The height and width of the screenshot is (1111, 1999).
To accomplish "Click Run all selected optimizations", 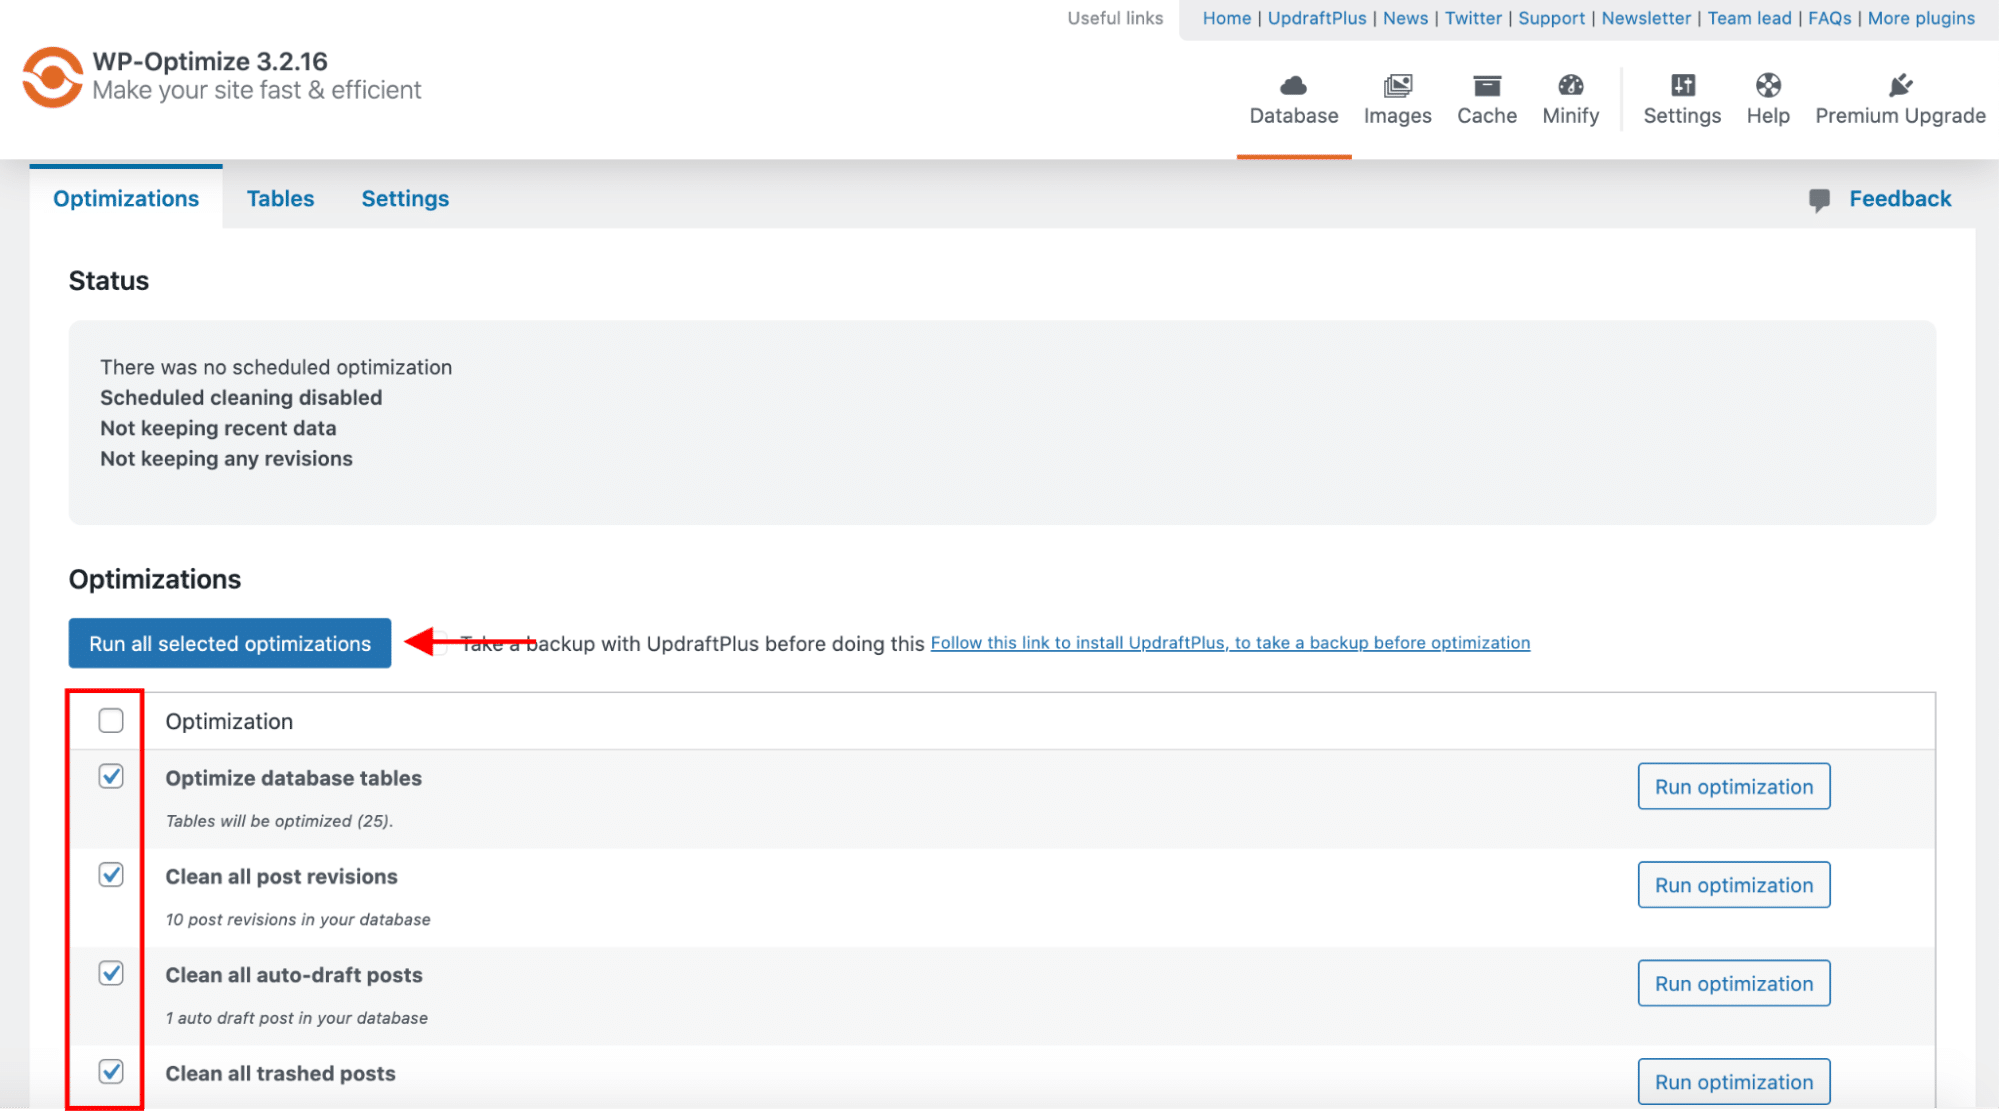I will tap(229, 643).
